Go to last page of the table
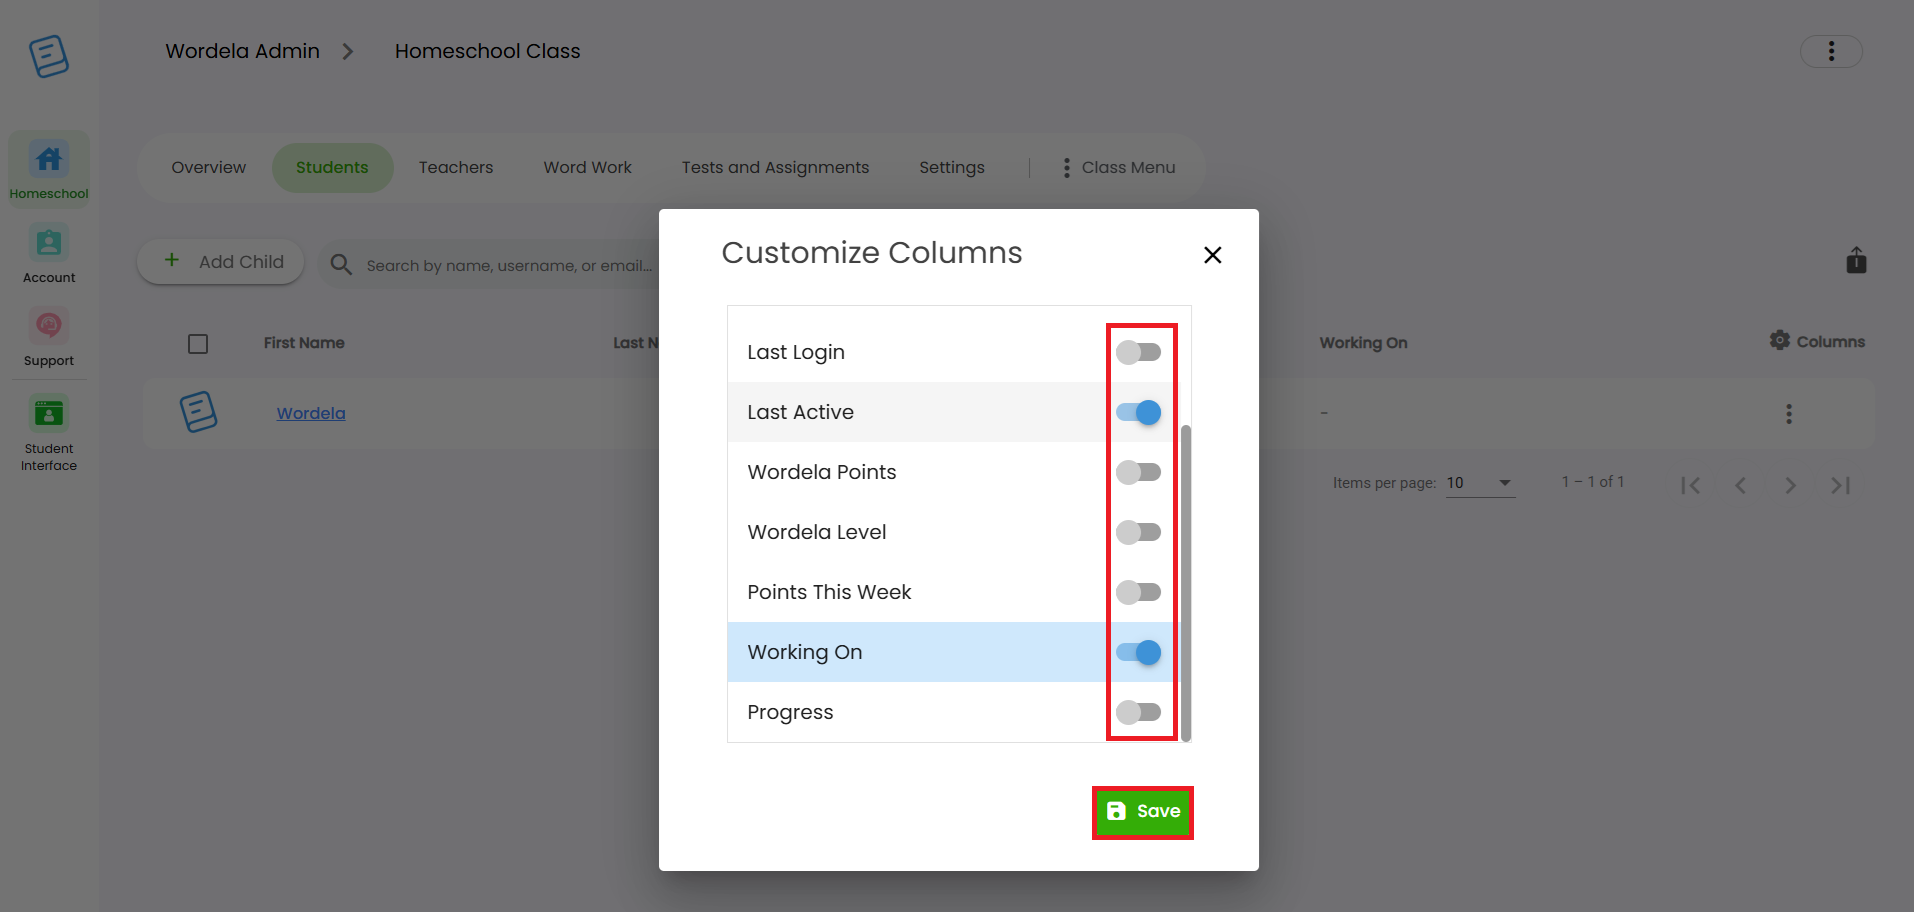 pos(1841,485)
